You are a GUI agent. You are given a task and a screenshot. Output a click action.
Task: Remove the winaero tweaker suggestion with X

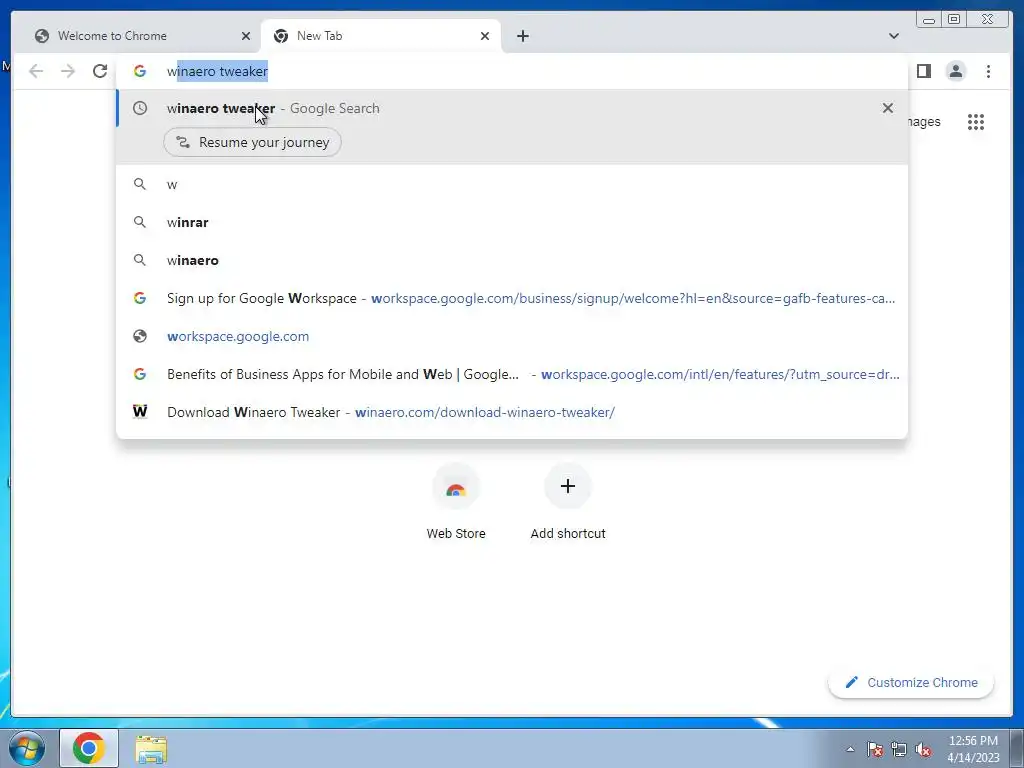pyautogui.click(x=888, y=108)
